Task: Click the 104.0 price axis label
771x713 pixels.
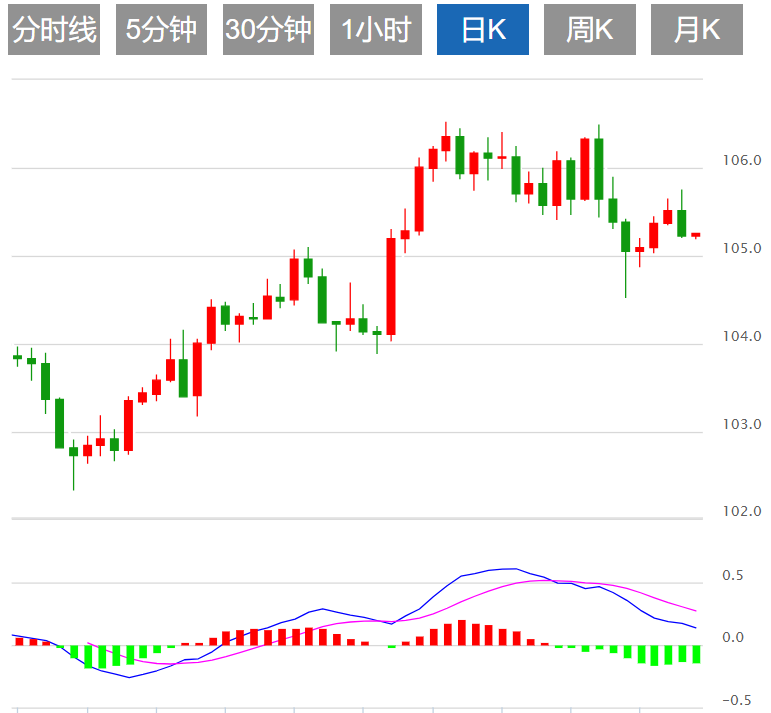Action: point(741,336)
